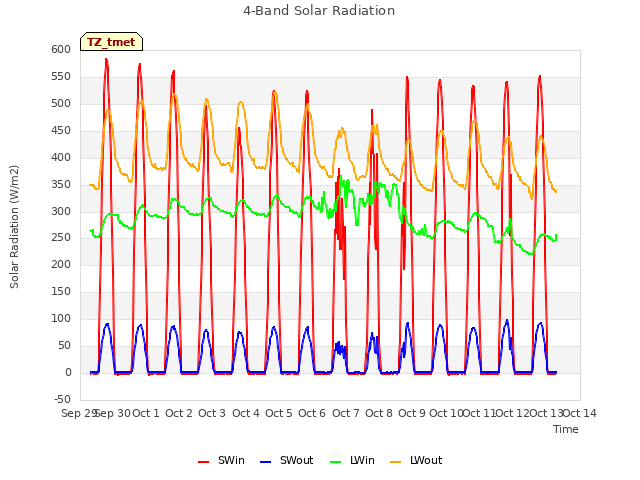Click the Oct 7 x-axis date label

pos(346,413)
